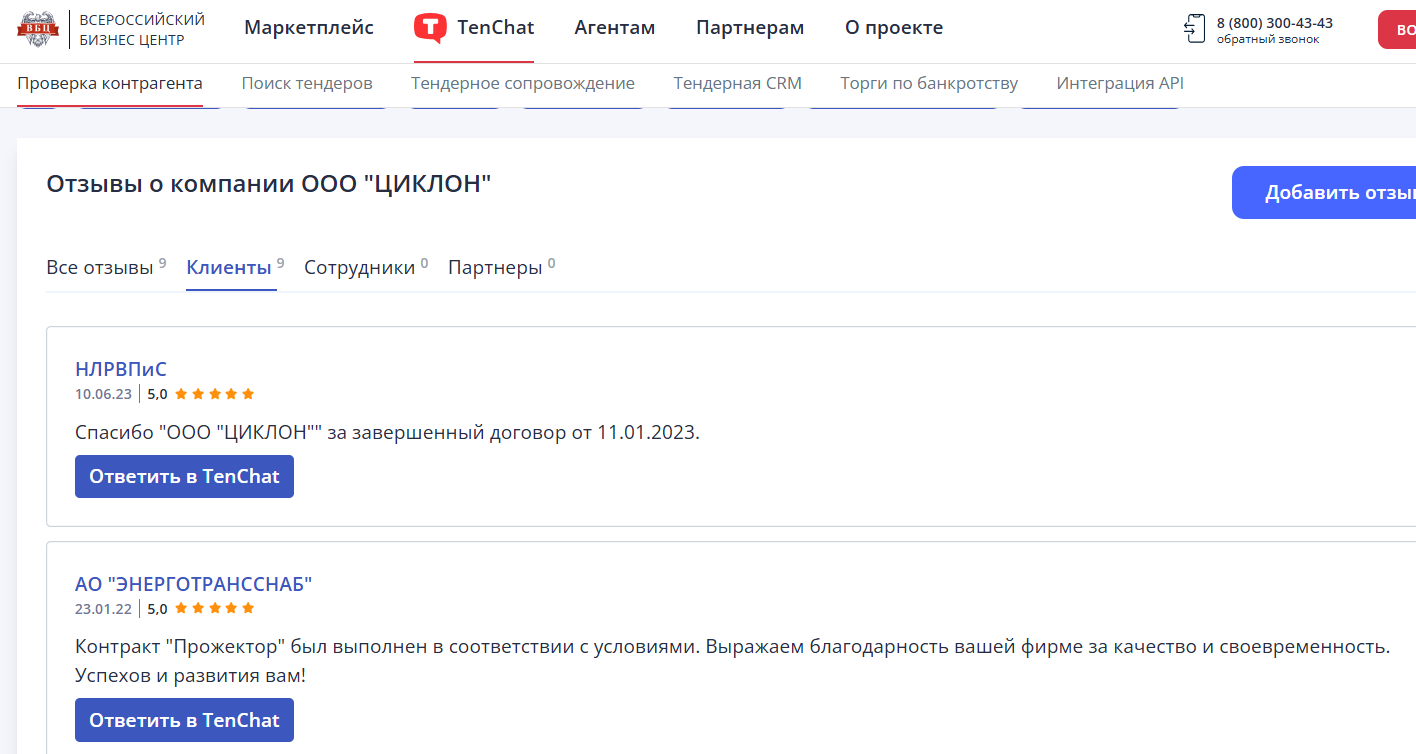Screen dimensions: 1416x754
Task: Show the Партнеры reviews tab
Action: pos(495,268)
